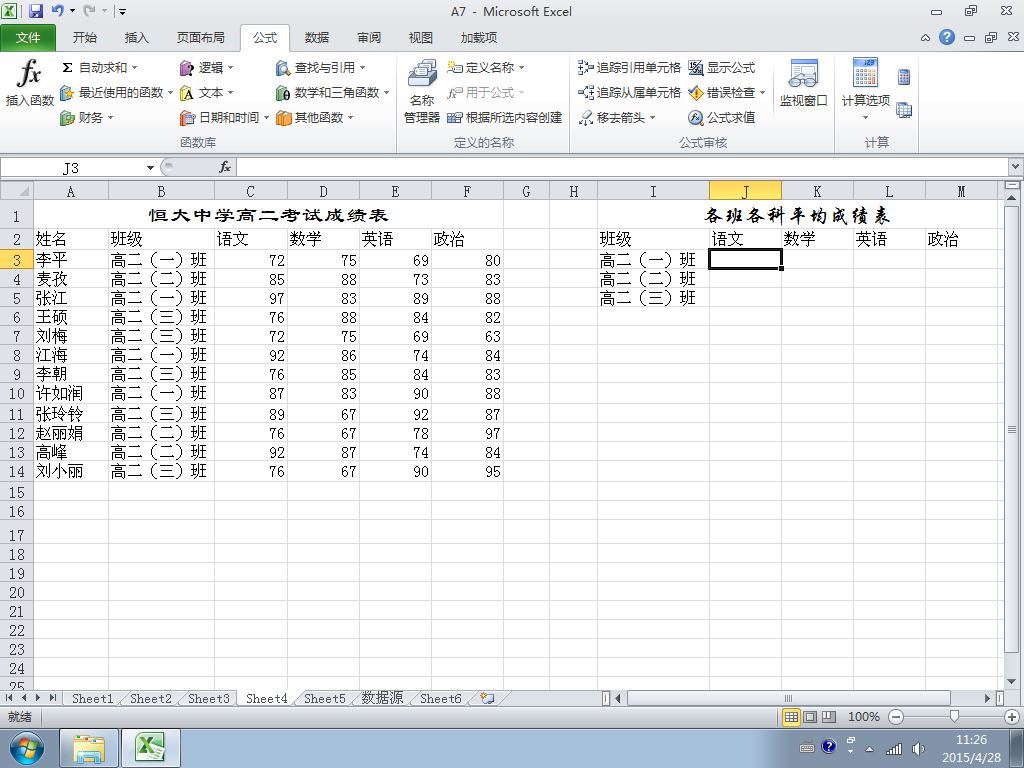Click Trace Precedents (追踪引用单元格)

pos(629,67)
